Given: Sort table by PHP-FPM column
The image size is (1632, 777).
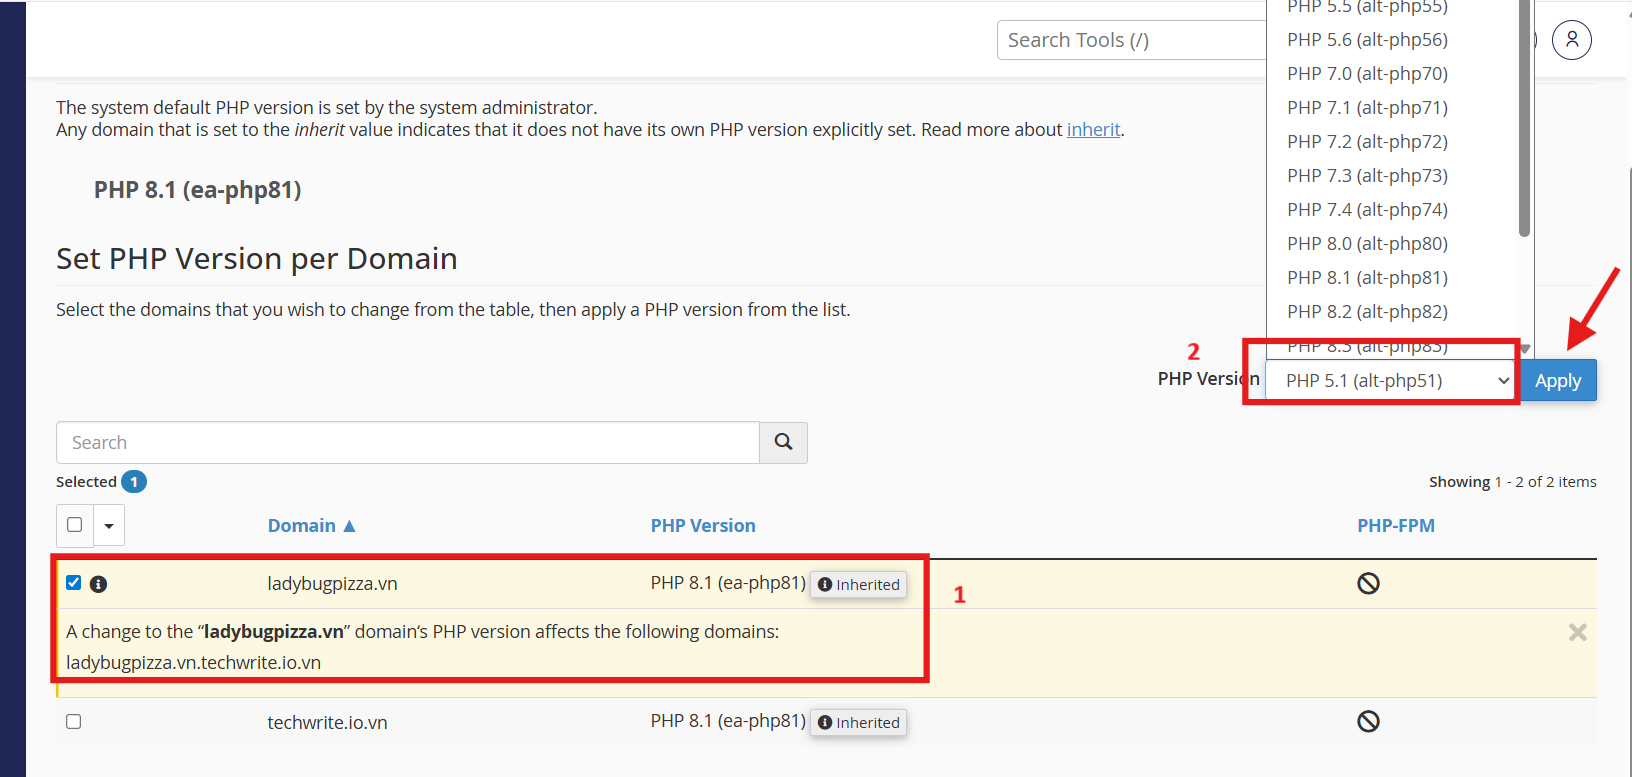Looking at the screenshot, I should tap(1396, 526).
